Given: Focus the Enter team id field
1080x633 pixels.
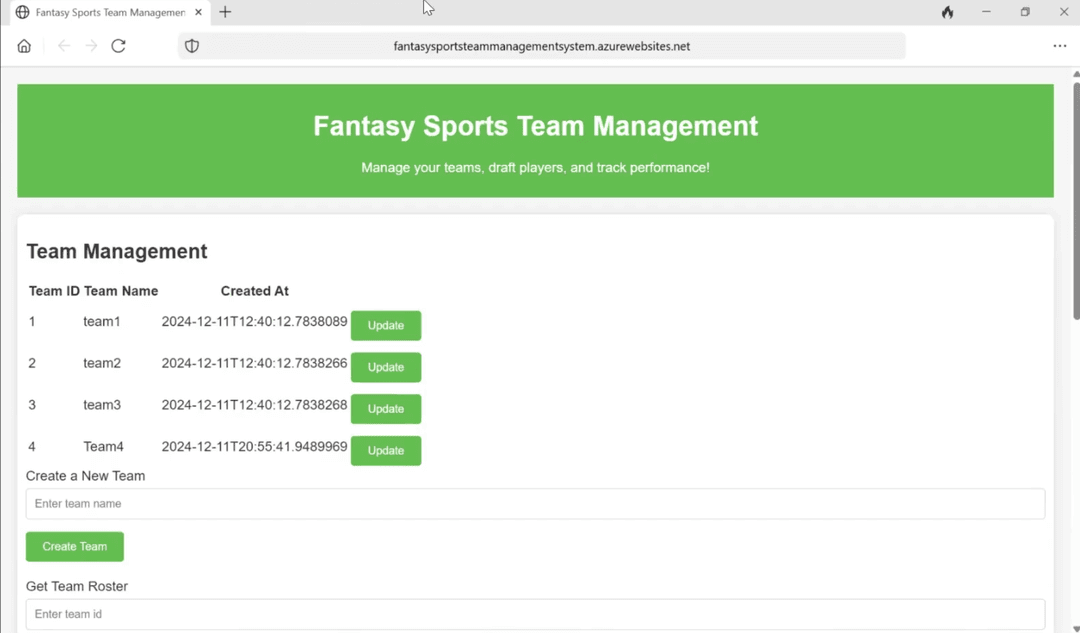Looking at the screenshot, I should coord(535,614).
